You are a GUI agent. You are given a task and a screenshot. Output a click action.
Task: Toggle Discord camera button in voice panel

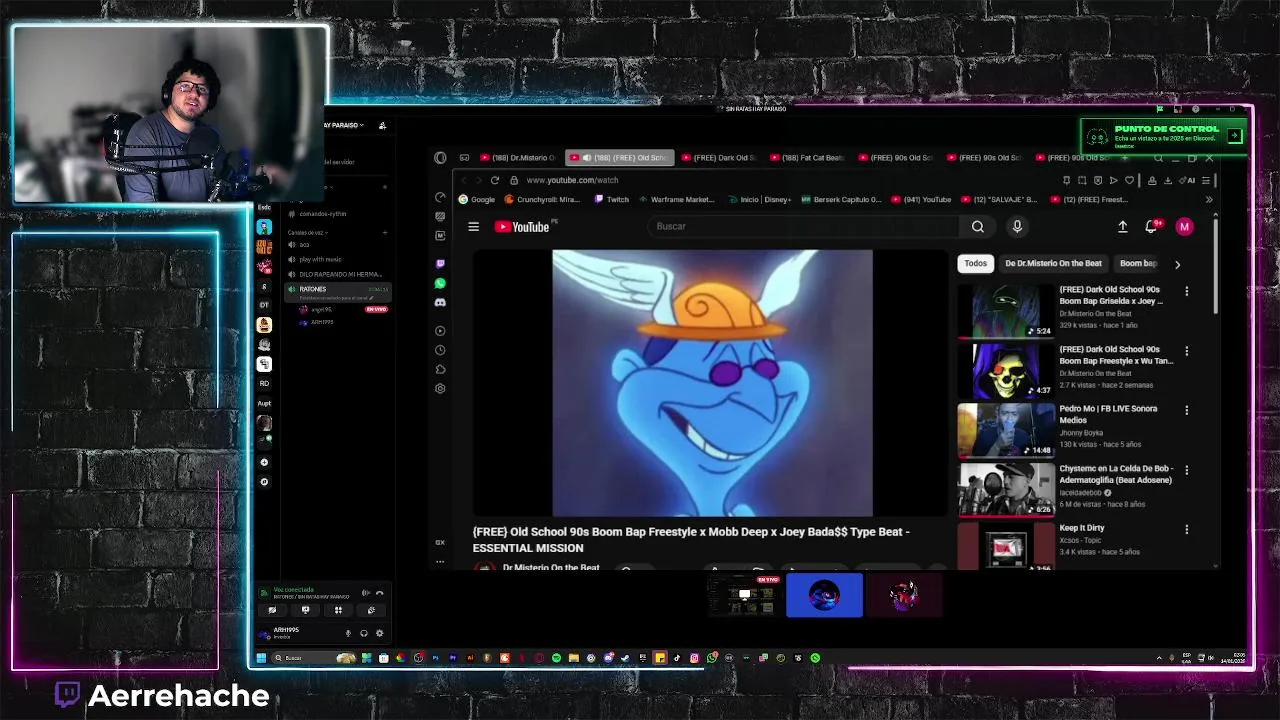coord(272,610)
